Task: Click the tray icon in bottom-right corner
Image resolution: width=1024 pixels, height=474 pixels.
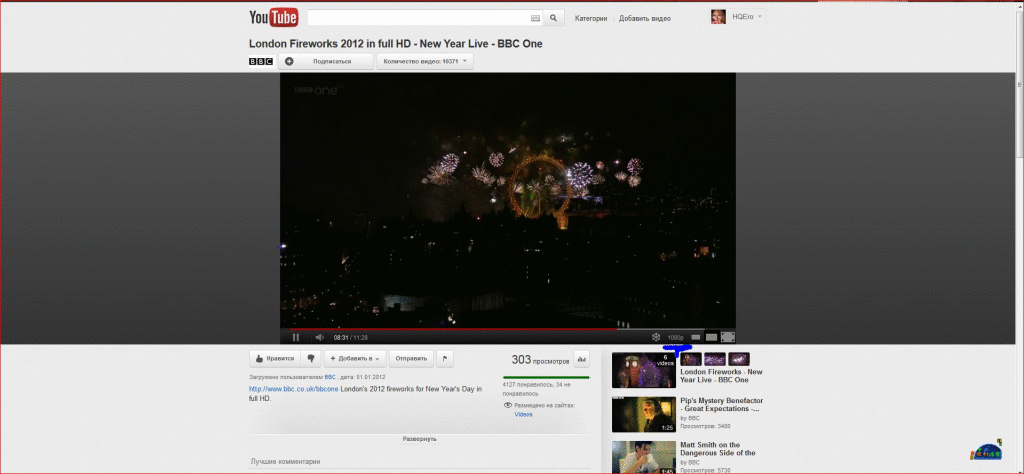Action: (x=986, y=451)
